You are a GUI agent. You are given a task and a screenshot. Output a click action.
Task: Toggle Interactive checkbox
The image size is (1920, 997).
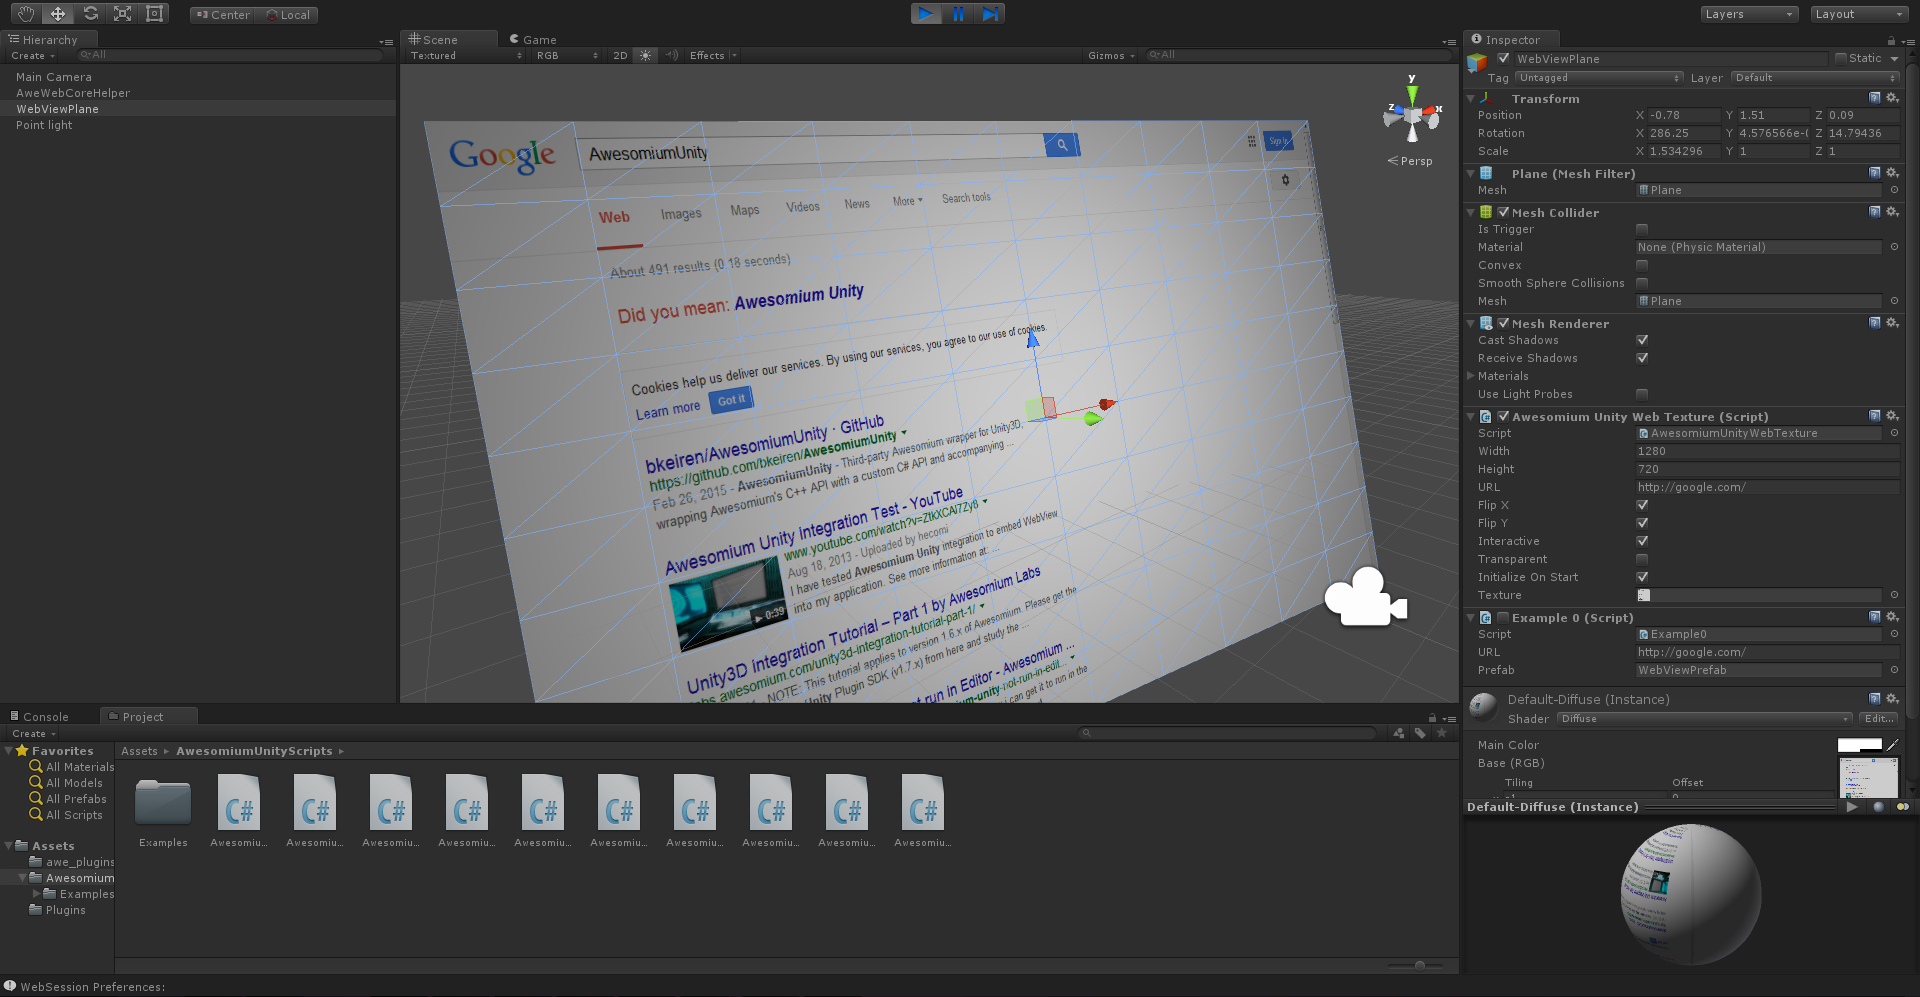(1642, 542)
